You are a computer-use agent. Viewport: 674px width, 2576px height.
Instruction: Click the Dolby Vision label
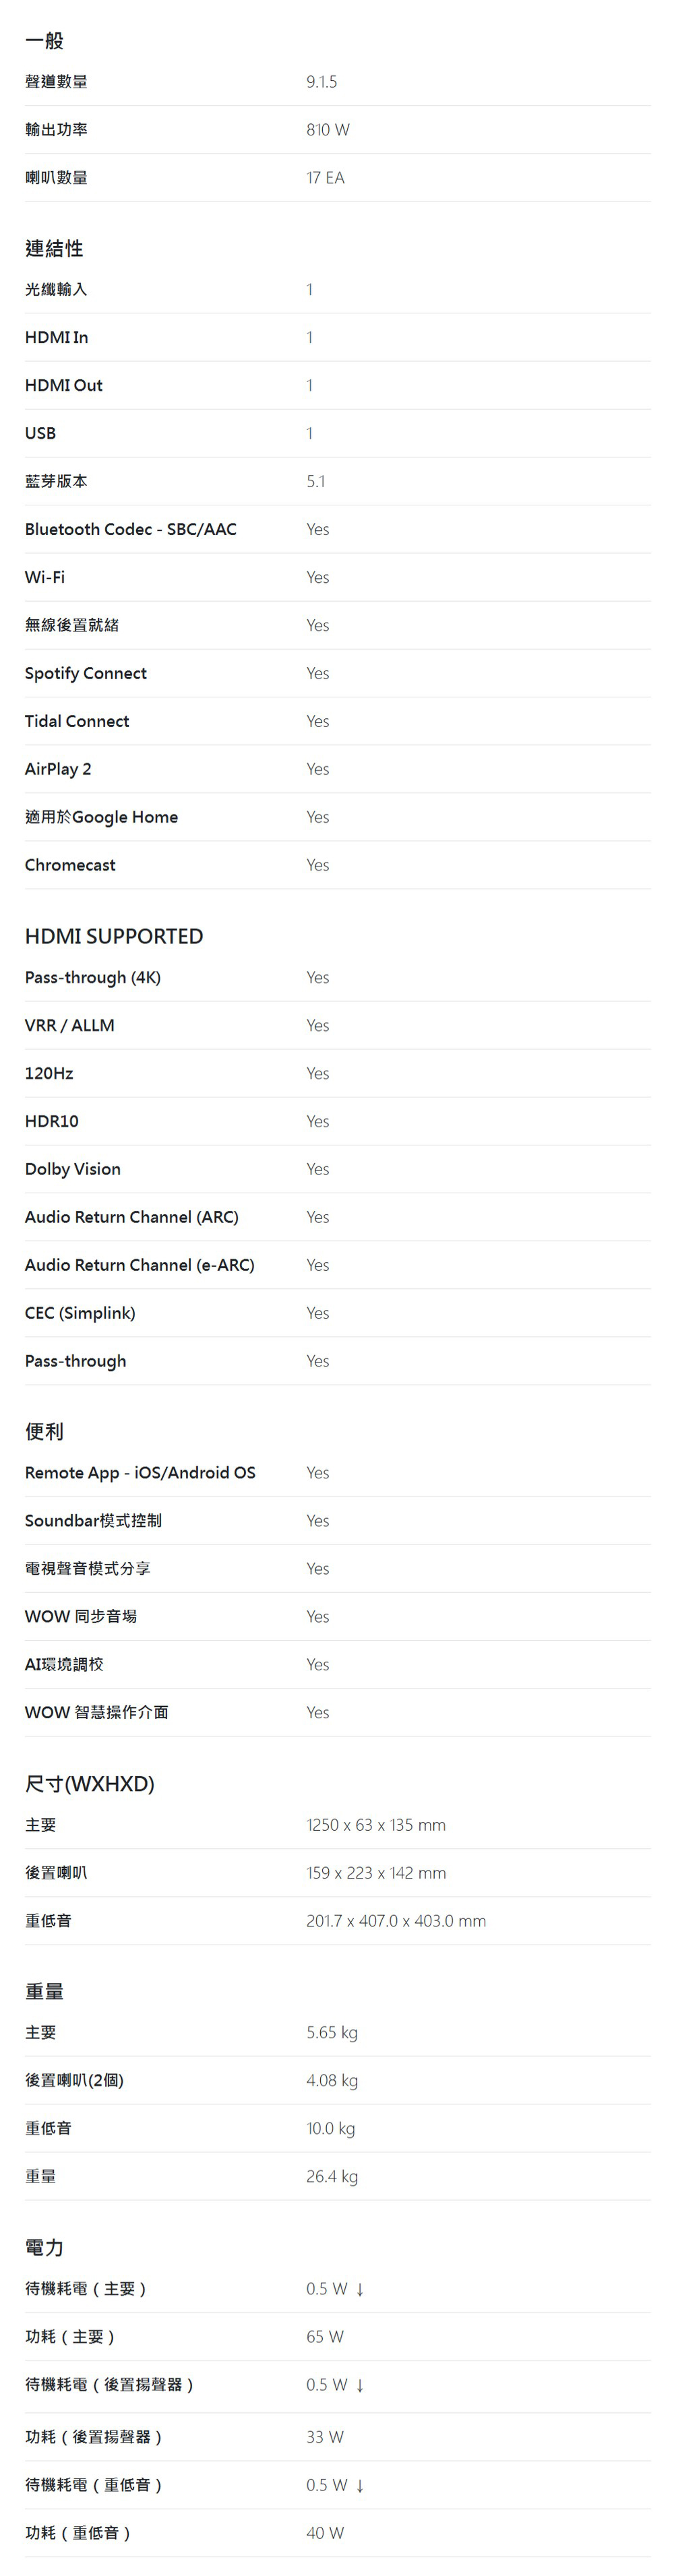73,1169
